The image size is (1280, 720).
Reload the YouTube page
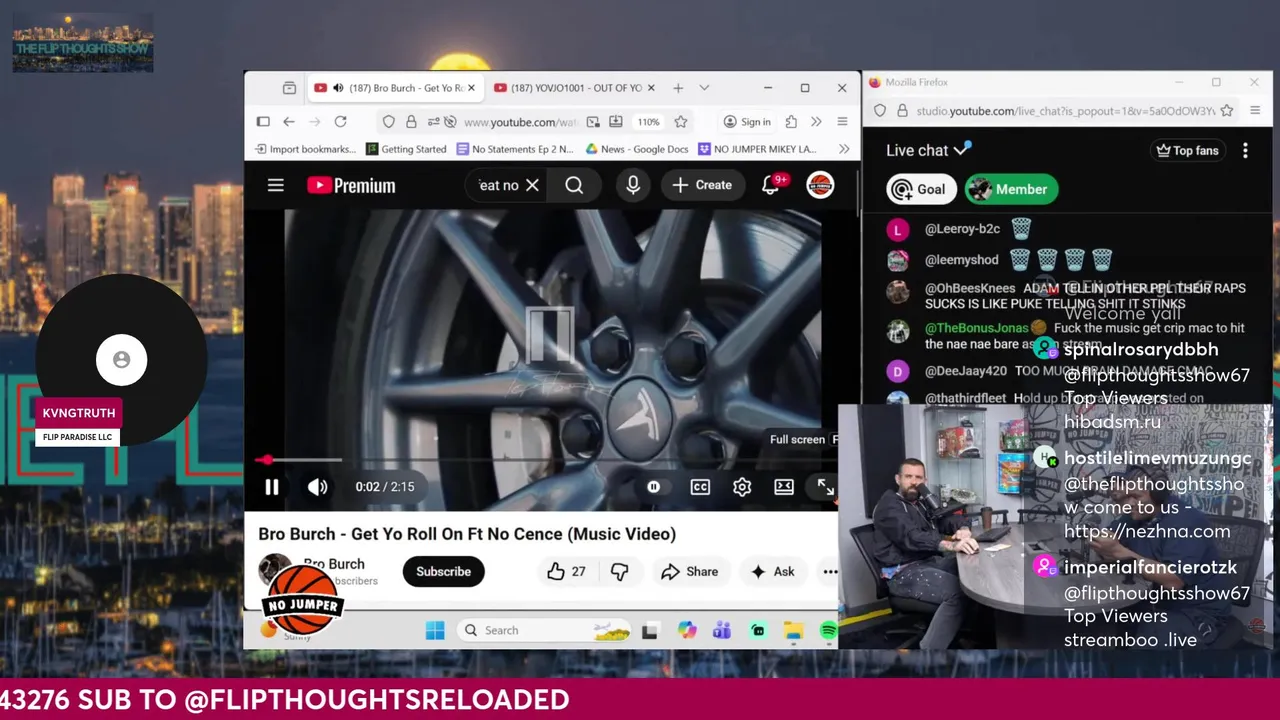pos(340,122)
